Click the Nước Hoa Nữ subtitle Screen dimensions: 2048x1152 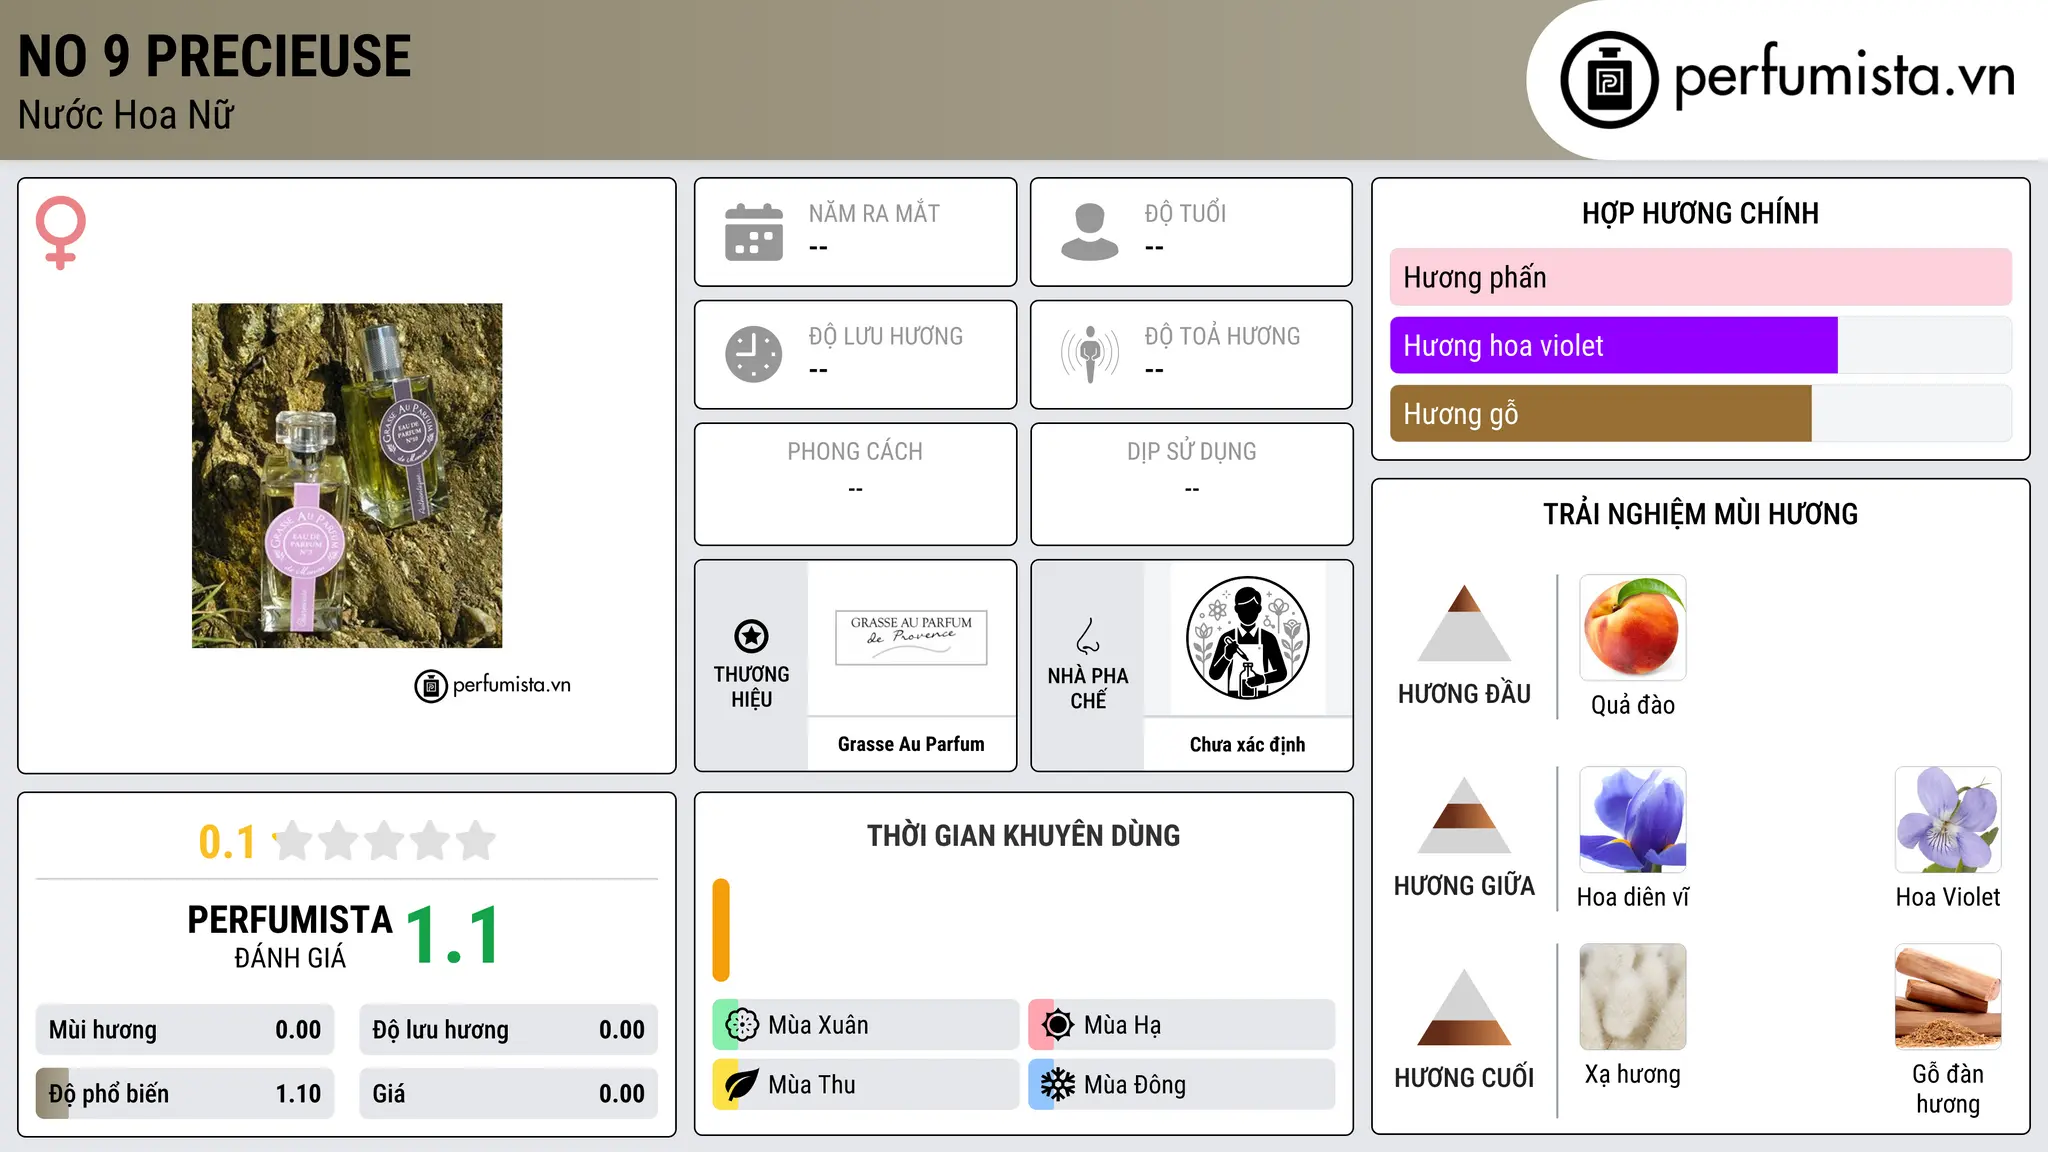[126, 115]
